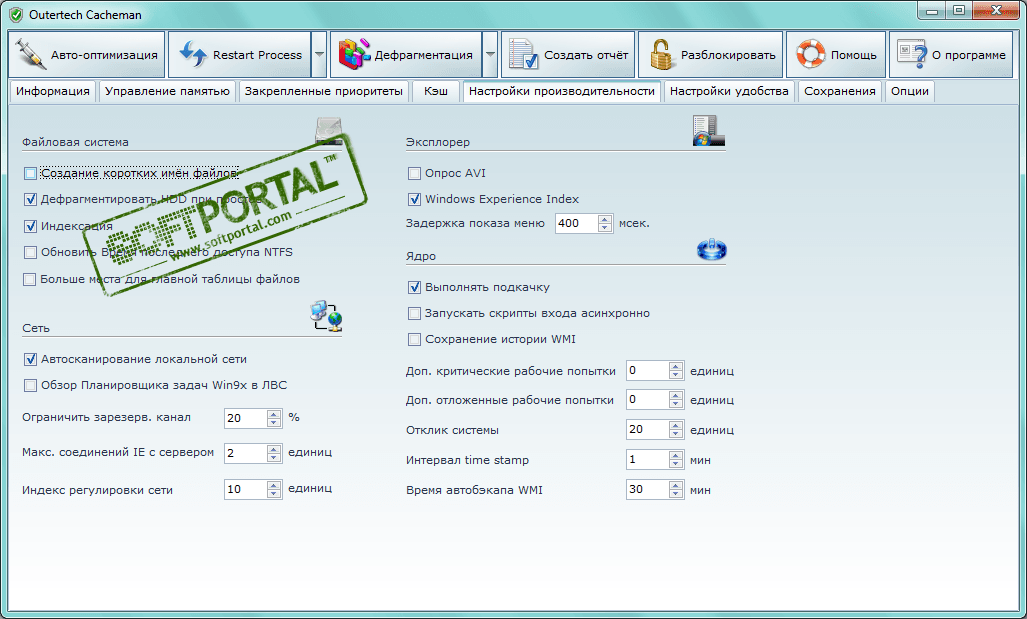Click the Restart Process button label

[x=257, y=55]
